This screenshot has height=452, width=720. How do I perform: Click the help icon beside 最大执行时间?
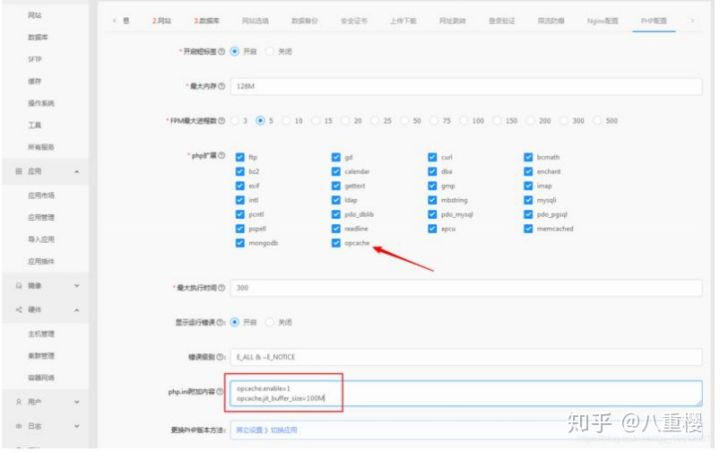click(222, 288)
